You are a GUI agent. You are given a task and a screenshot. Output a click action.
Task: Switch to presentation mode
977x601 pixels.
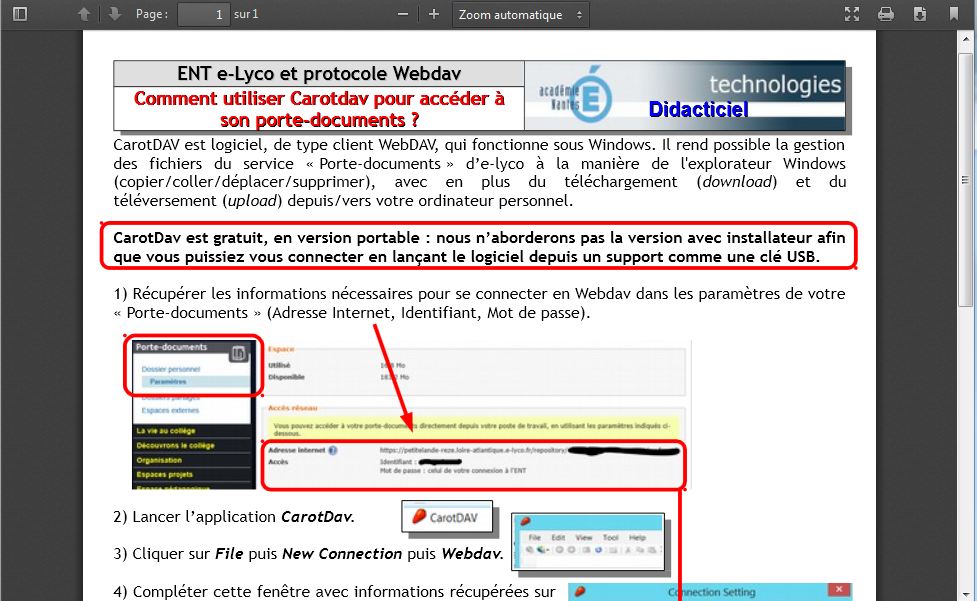(x=852, y=14)
